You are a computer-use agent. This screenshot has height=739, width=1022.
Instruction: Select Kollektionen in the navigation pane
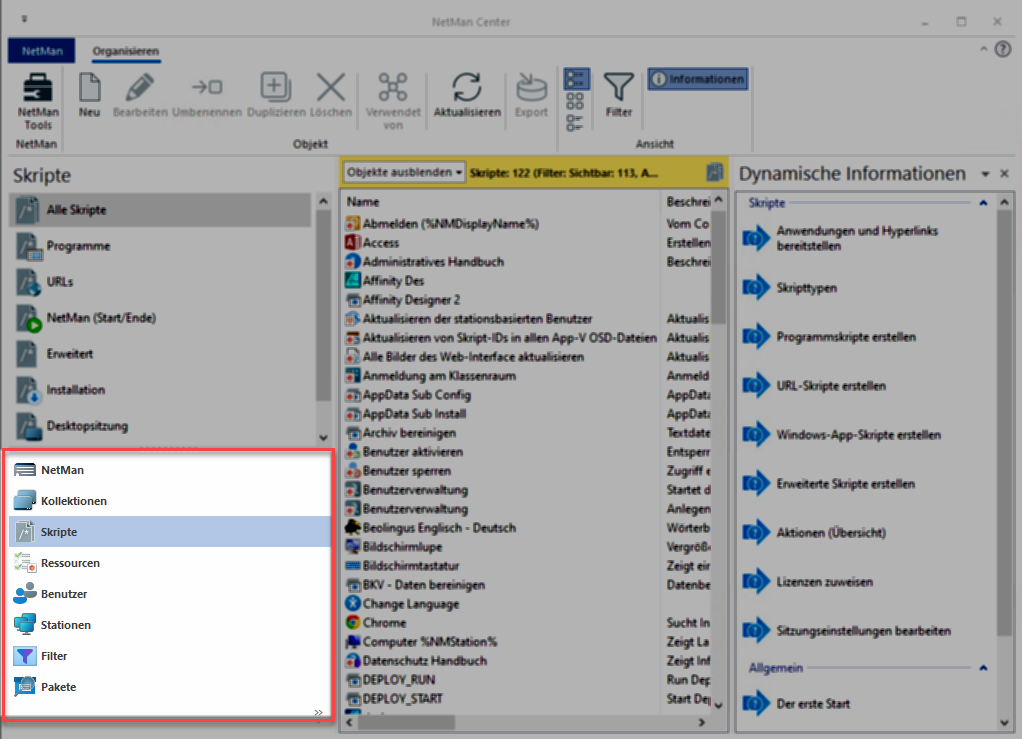click(73, 500)
